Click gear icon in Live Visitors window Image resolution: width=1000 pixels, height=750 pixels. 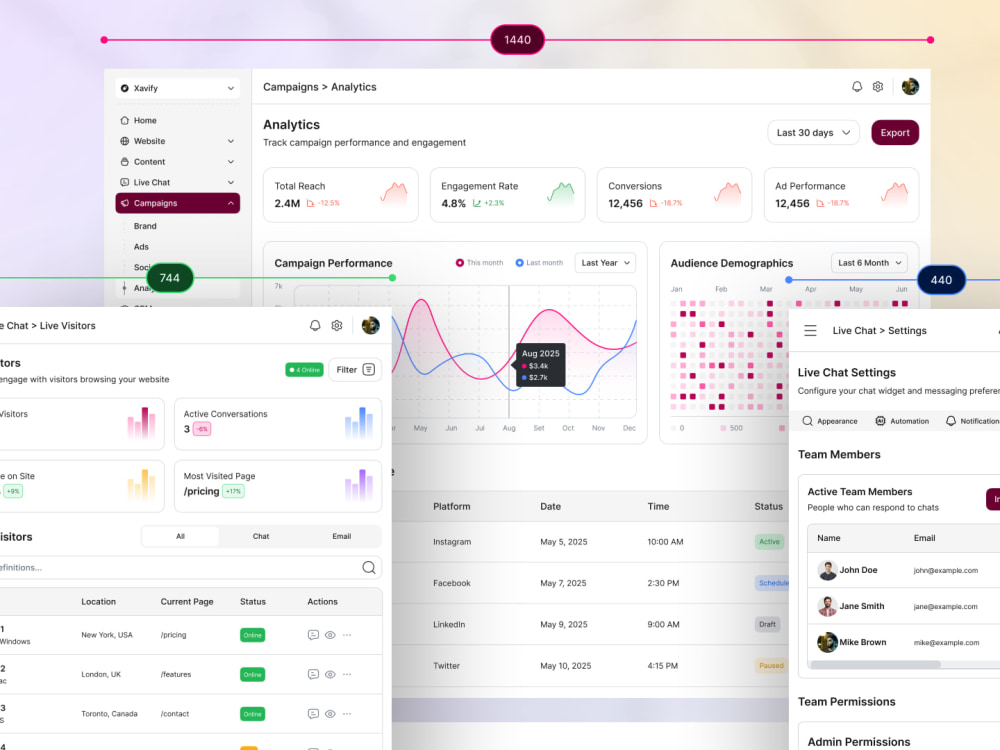[337, 325]
